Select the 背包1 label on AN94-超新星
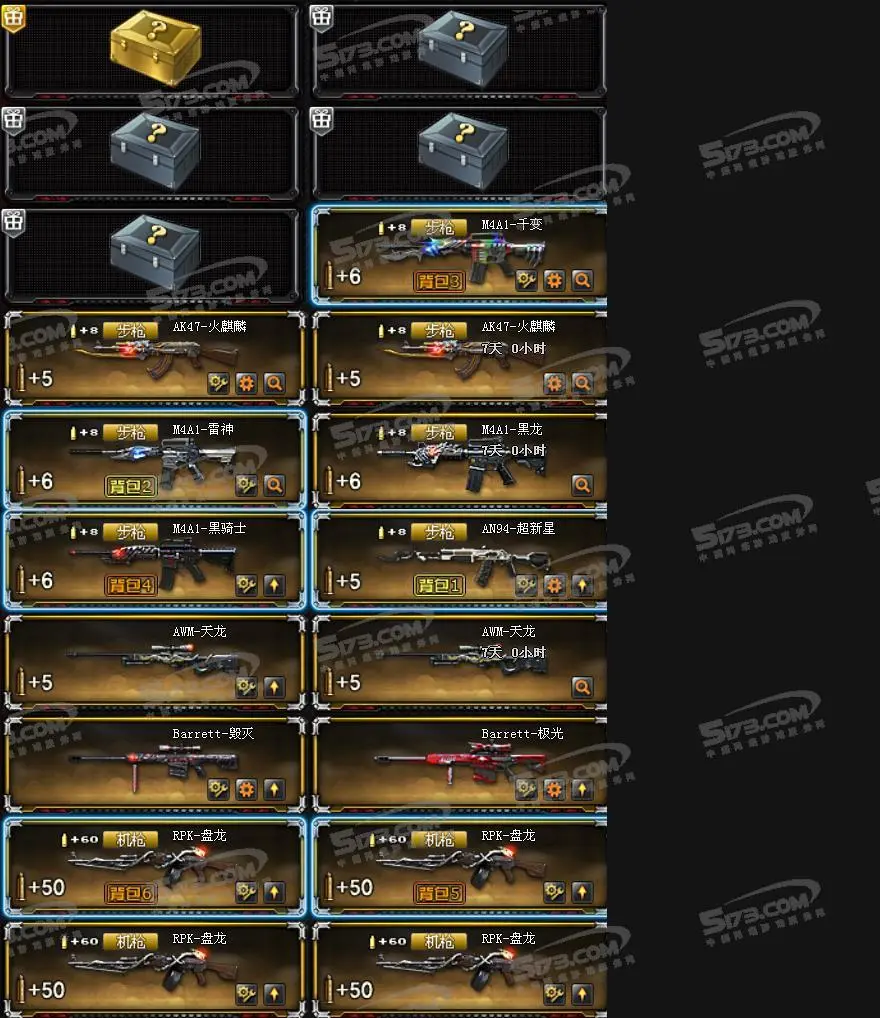The height and width of the screenshot is (1018, 880). [x=438, y=586]
